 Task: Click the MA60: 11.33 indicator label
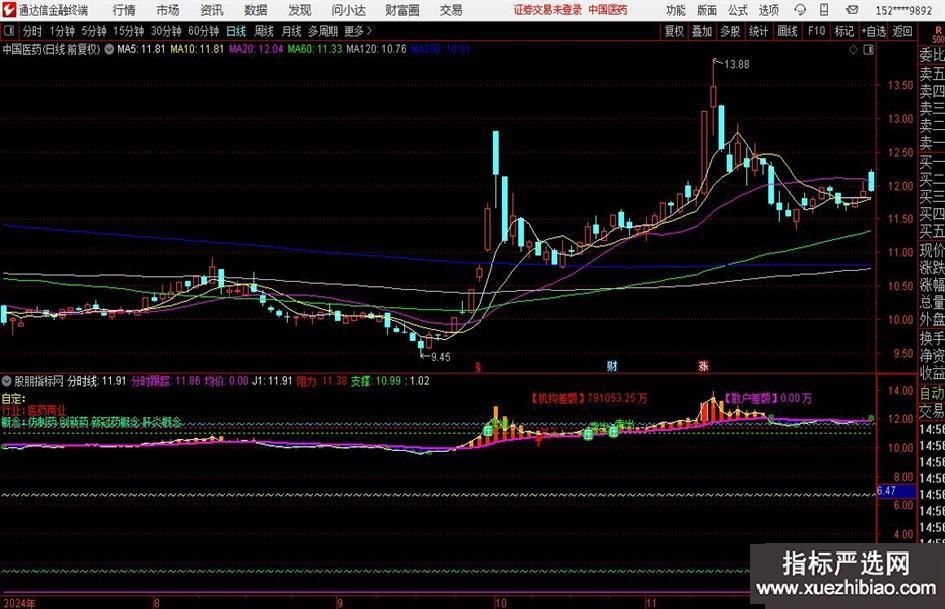click(315, 49)
